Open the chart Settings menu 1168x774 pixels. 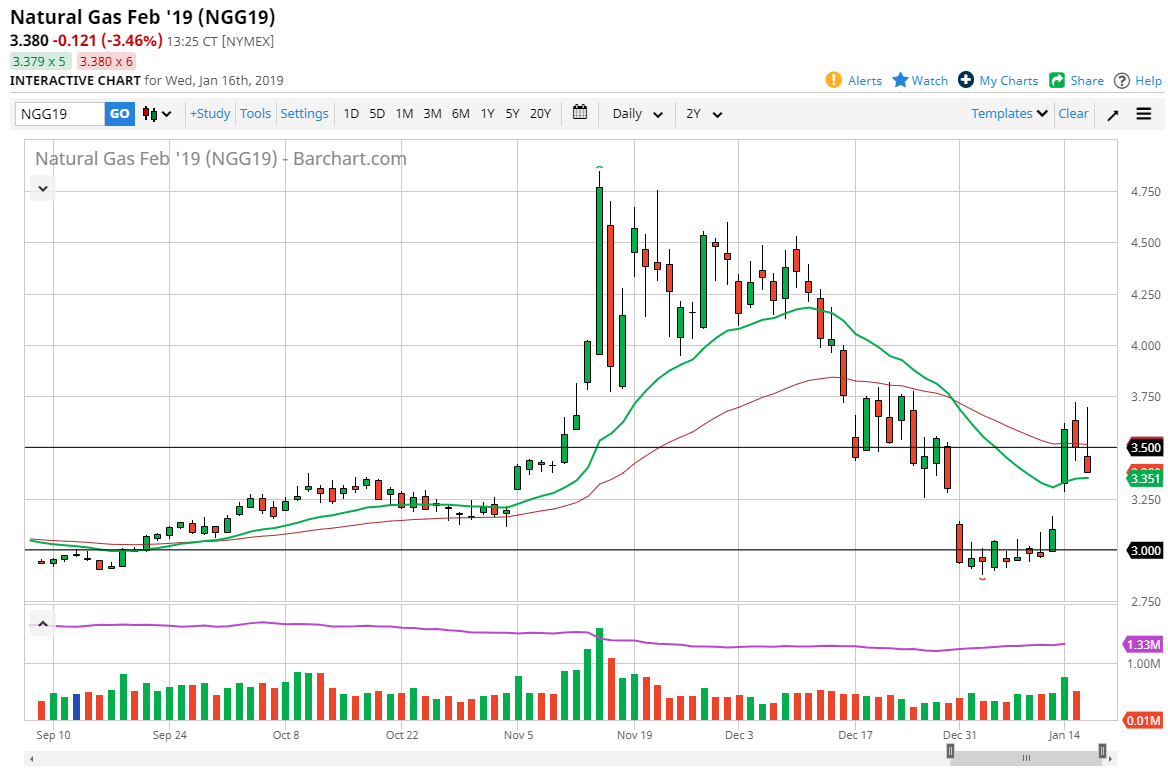click(304, 114)
